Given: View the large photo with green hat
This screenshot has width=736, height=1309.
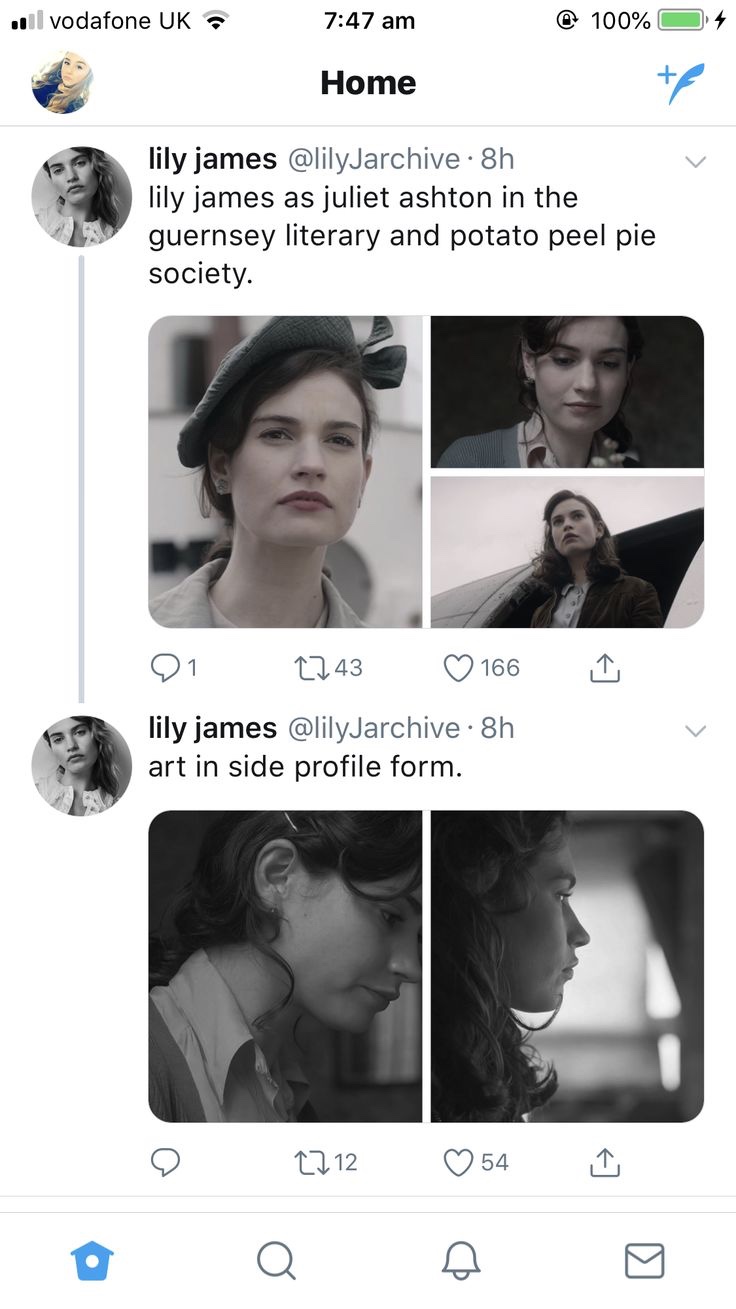Looking at the screenshot, I should (285, 472).
